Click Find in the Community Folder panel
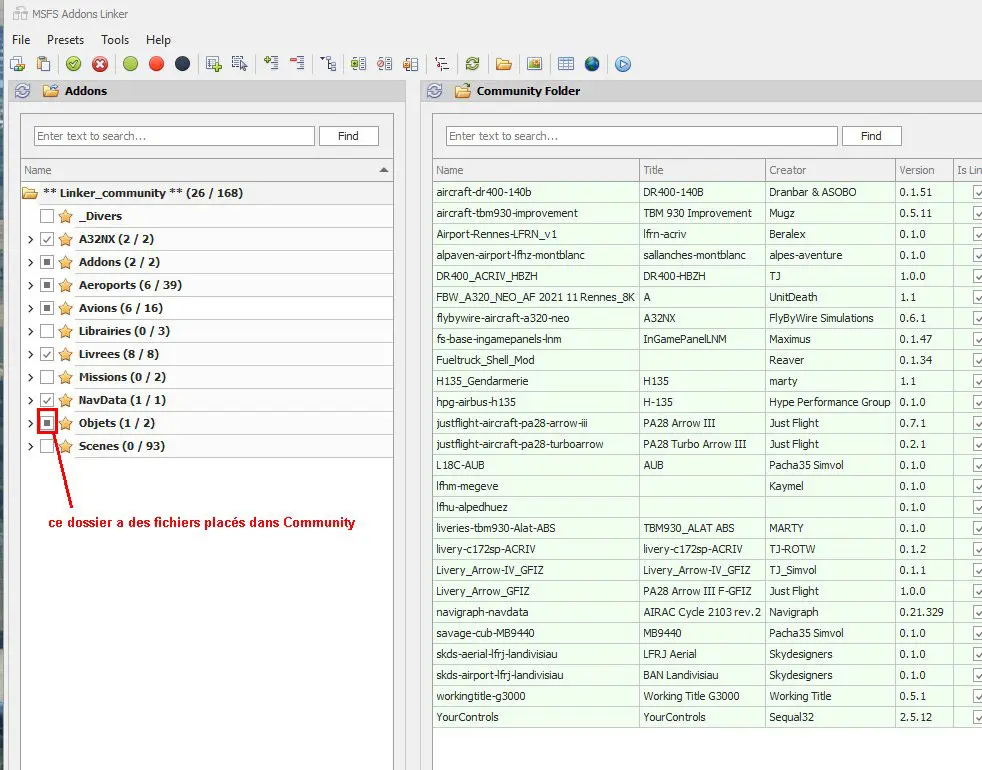The width and height of the screenshot is (982, 770). (x=871, y=136)
